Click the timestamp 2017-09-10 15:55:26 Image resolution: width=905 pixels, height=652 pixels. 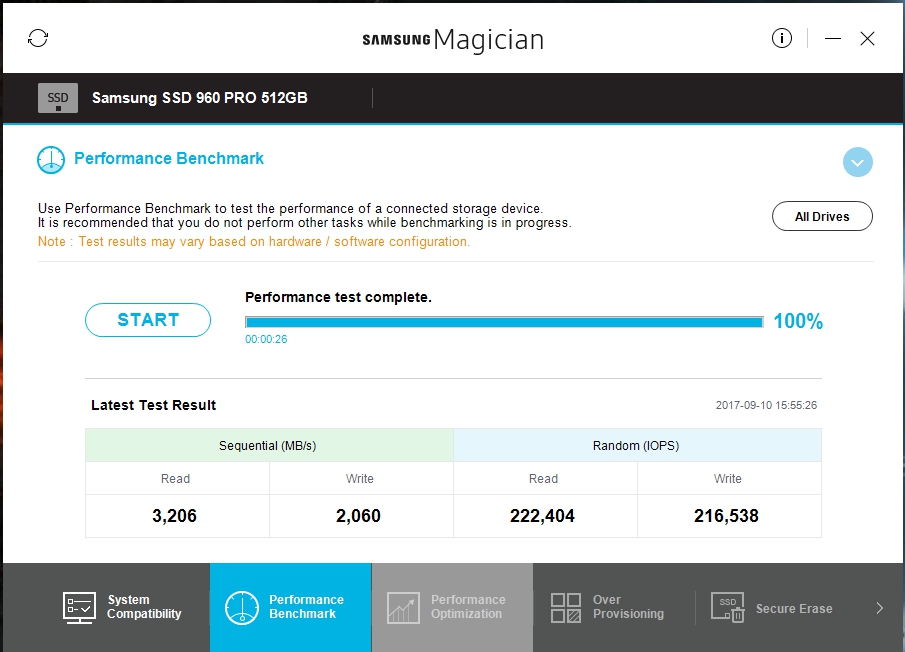(766, 405)
